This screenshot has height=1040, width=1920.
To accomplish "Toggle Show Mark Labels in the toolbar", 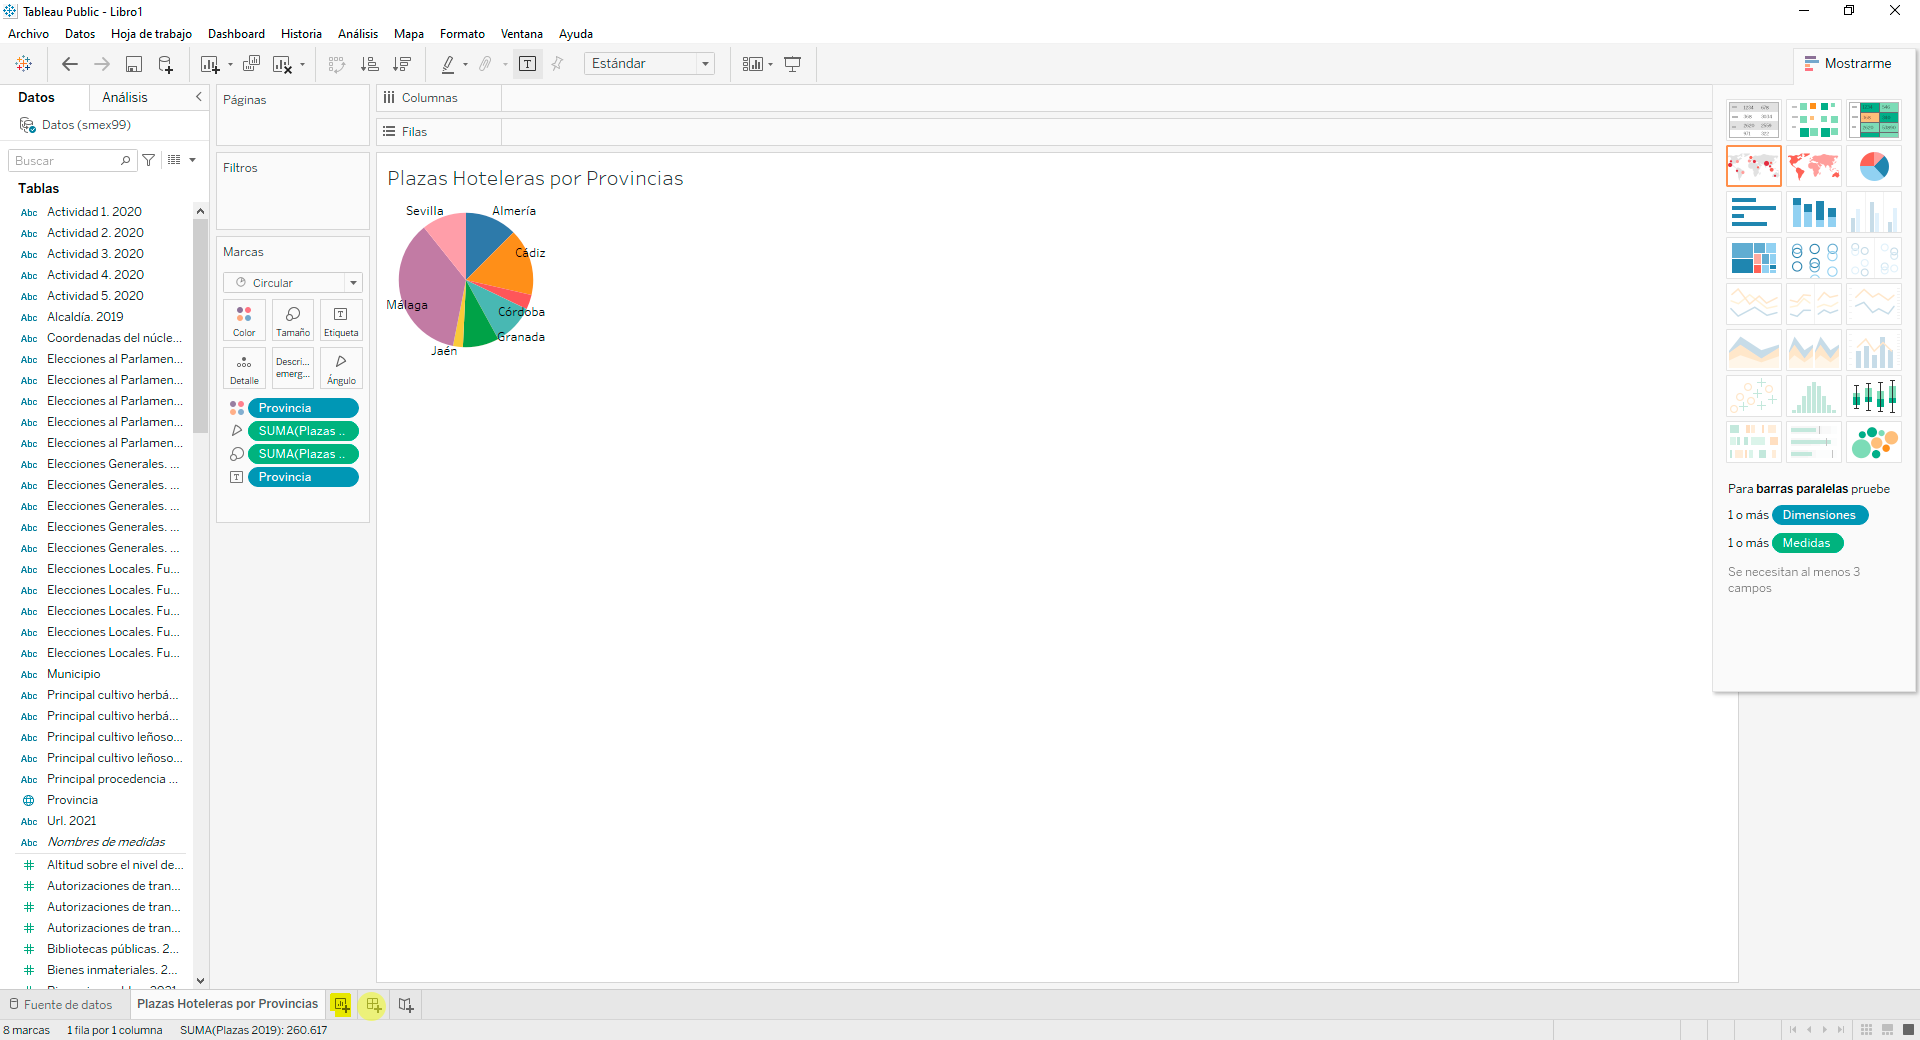I will pyautogui.click(x=527, y=63).
